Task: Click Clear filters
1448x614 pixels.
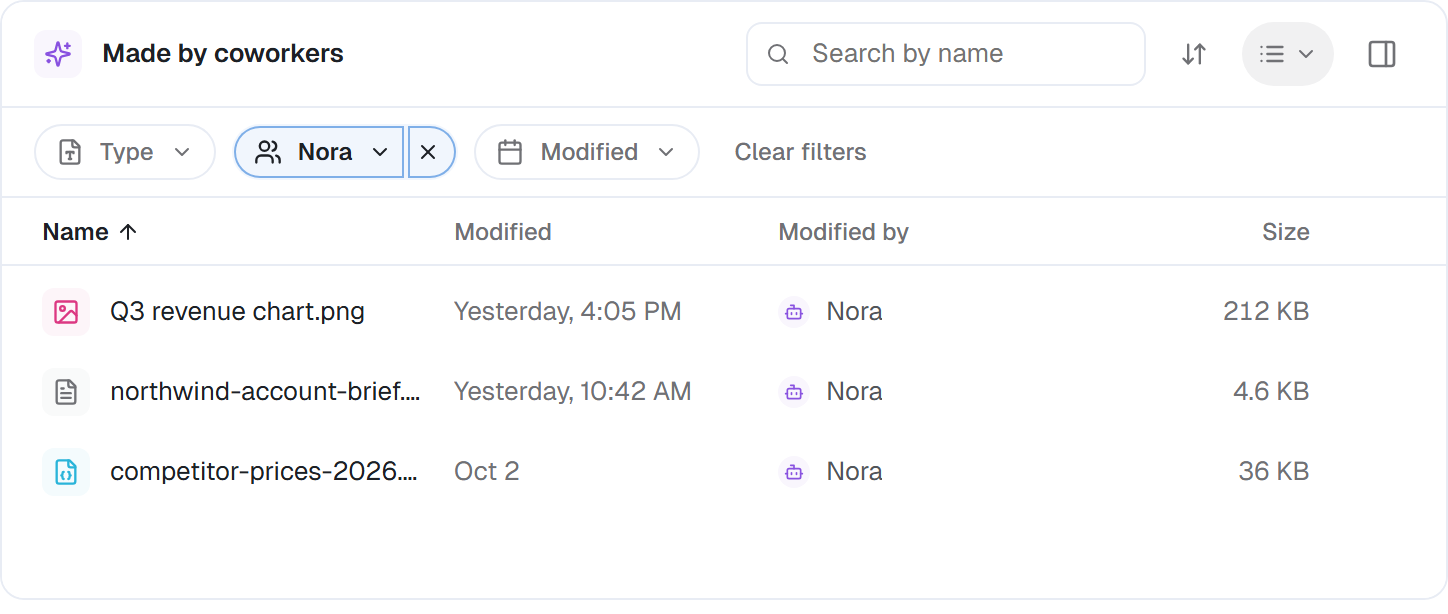Action: pyautogui.click(x=801, y=152)
